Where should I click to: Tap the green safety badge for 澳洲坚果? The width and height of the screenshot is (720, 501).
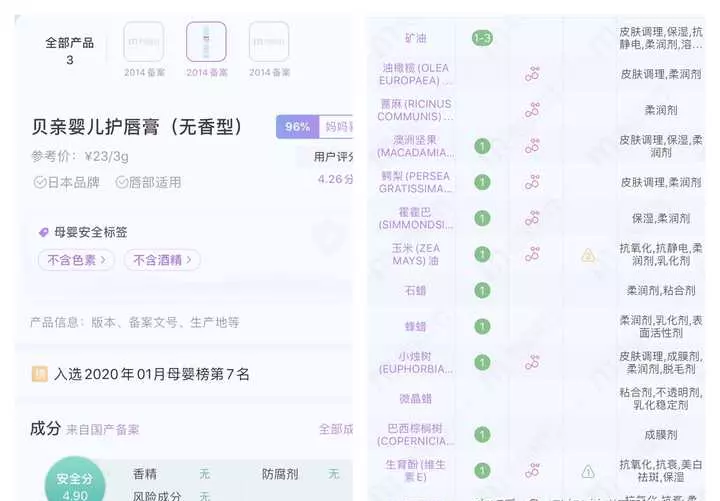(x=482, y=146)
